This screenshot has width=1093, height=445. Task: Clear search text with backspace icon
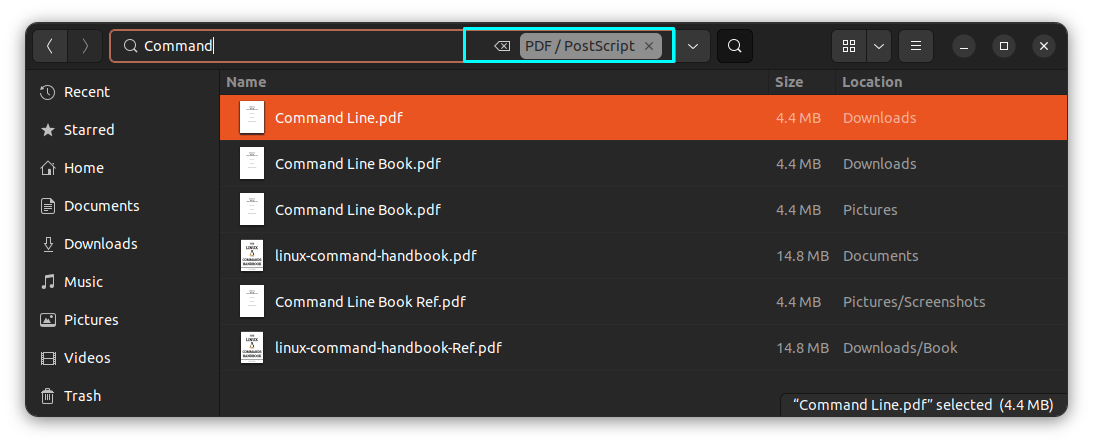tap(502, 46)
